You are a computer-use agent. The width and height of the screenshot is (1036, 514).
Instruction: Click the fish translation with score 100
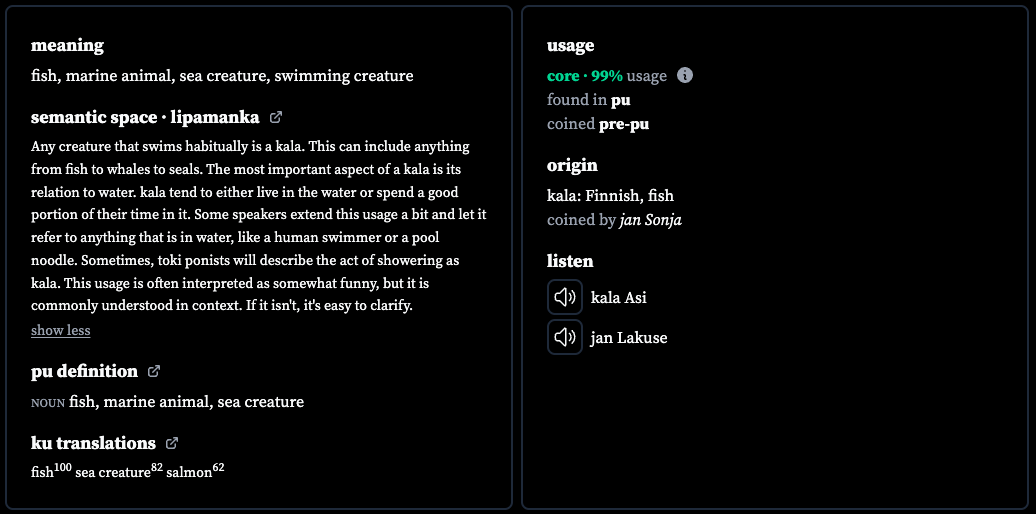point(52,472)
